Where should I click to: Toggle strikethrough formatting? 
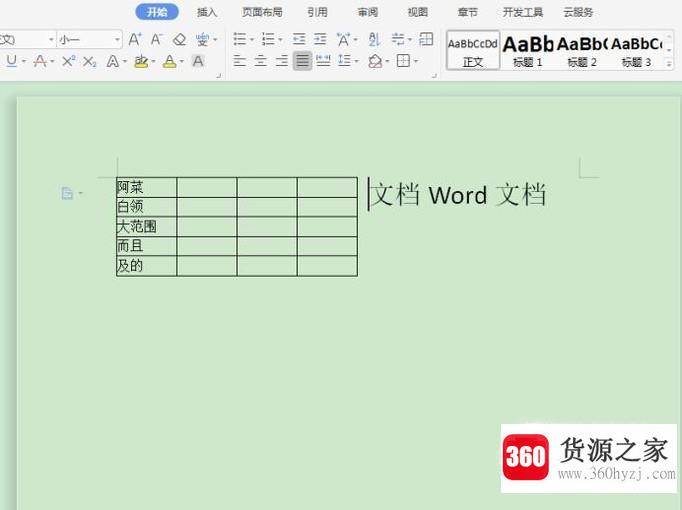coord(40,61)
